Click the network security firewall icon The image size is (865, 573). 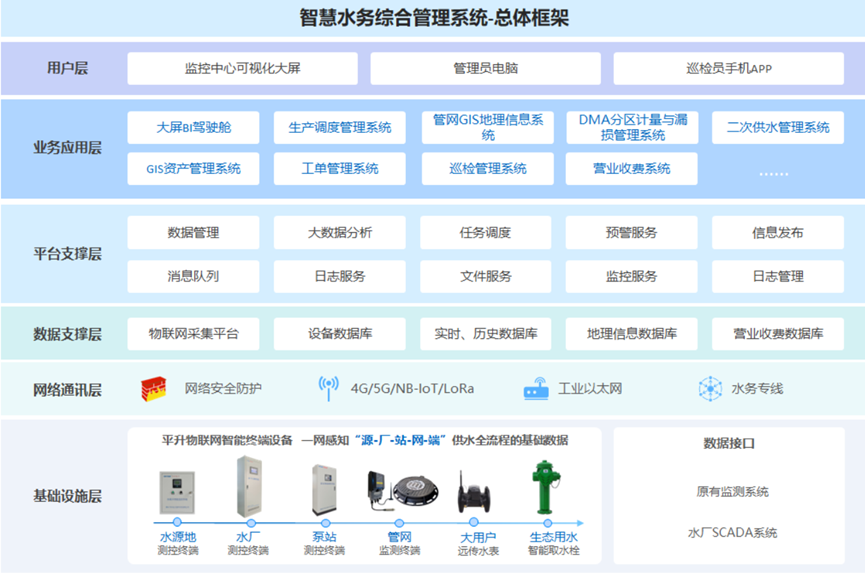point(153,388)
